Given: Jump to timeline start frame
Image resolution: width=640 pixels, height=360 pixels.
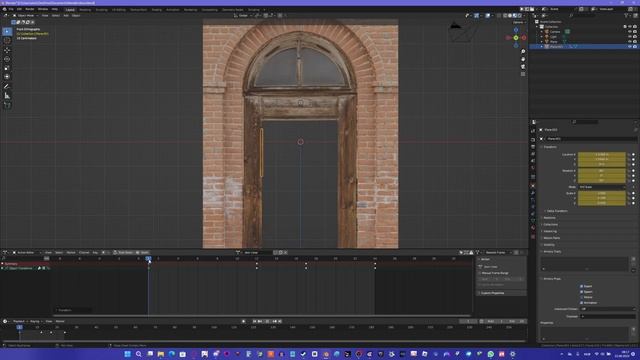Looking at the screenshot, I should click(254, 321).
